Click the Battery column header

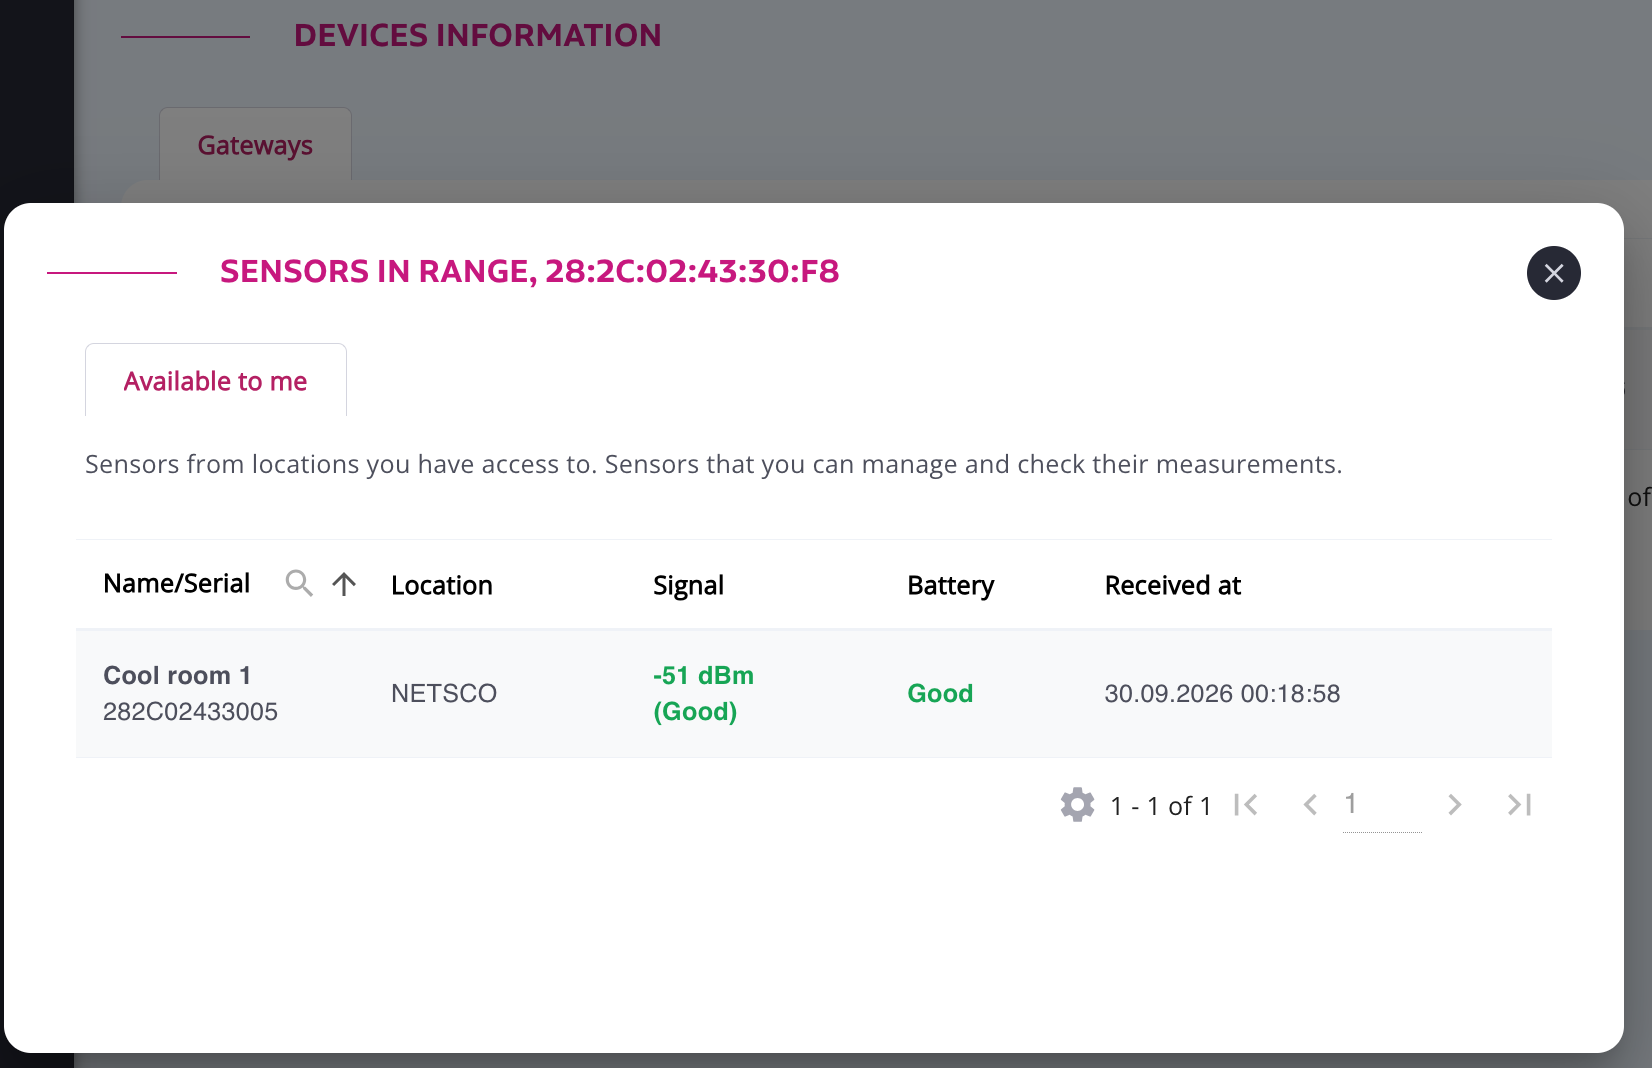click(950, 585)
